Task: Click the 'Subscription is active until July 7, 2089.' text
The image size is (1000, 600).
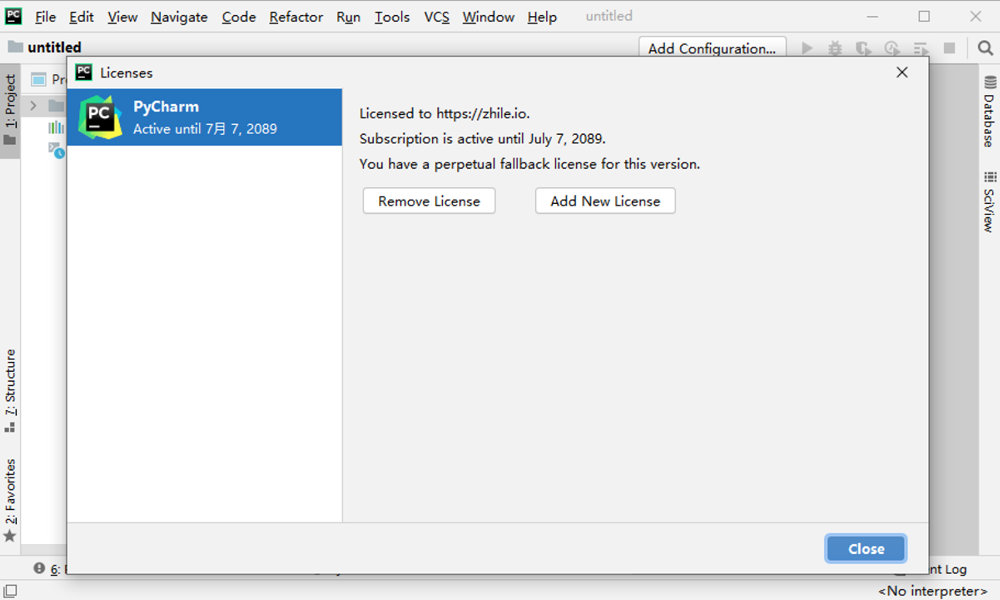Action: 482,139
